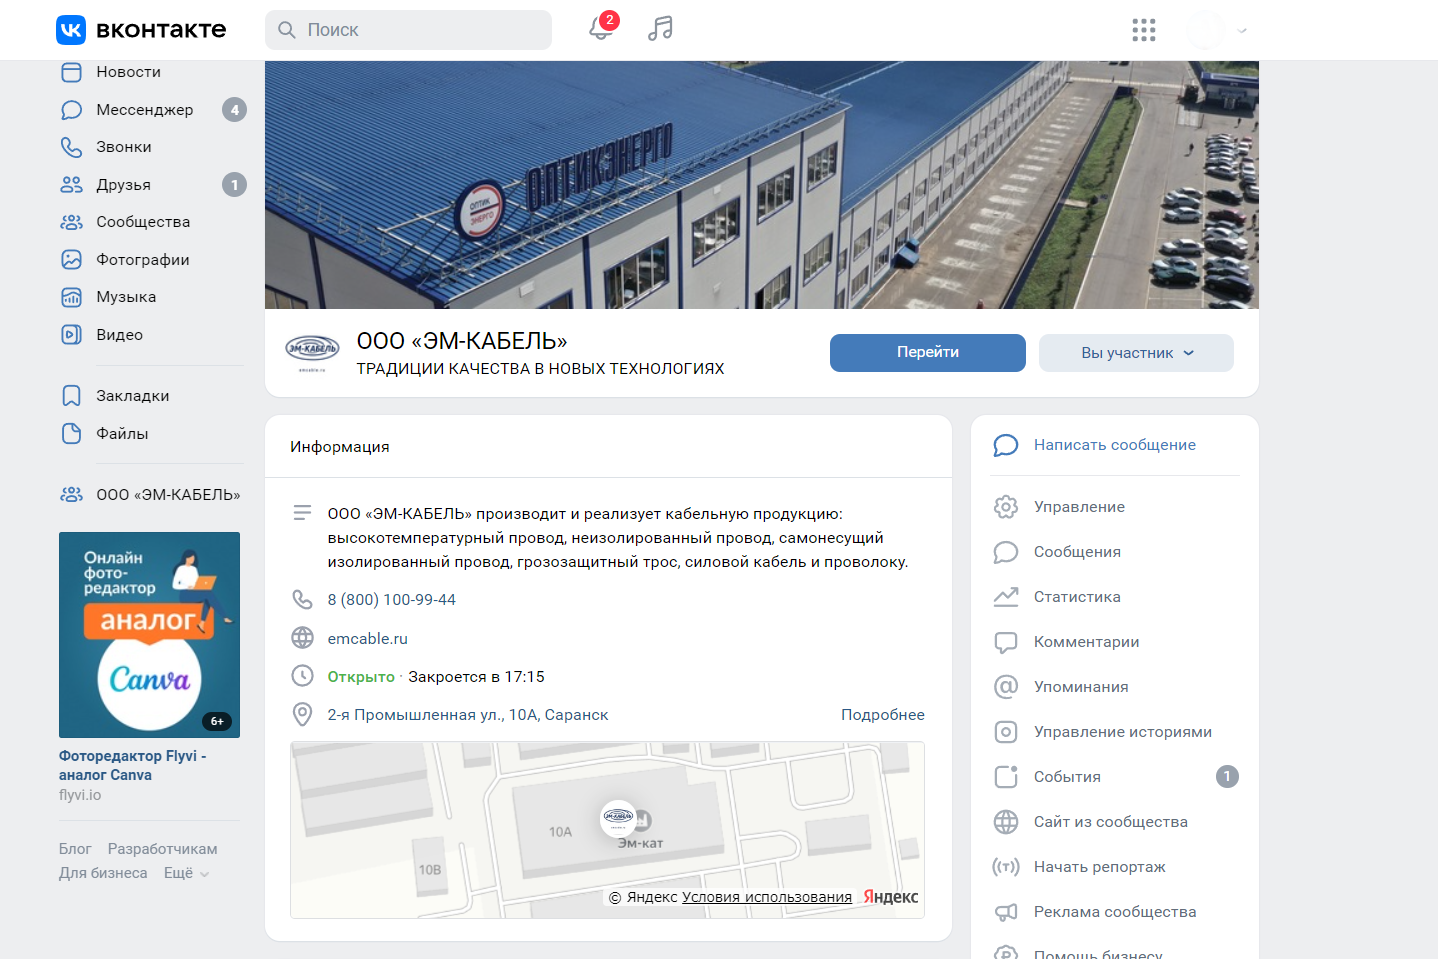
Task: Click the Поиск search field
Action: [x=408, y=30]
